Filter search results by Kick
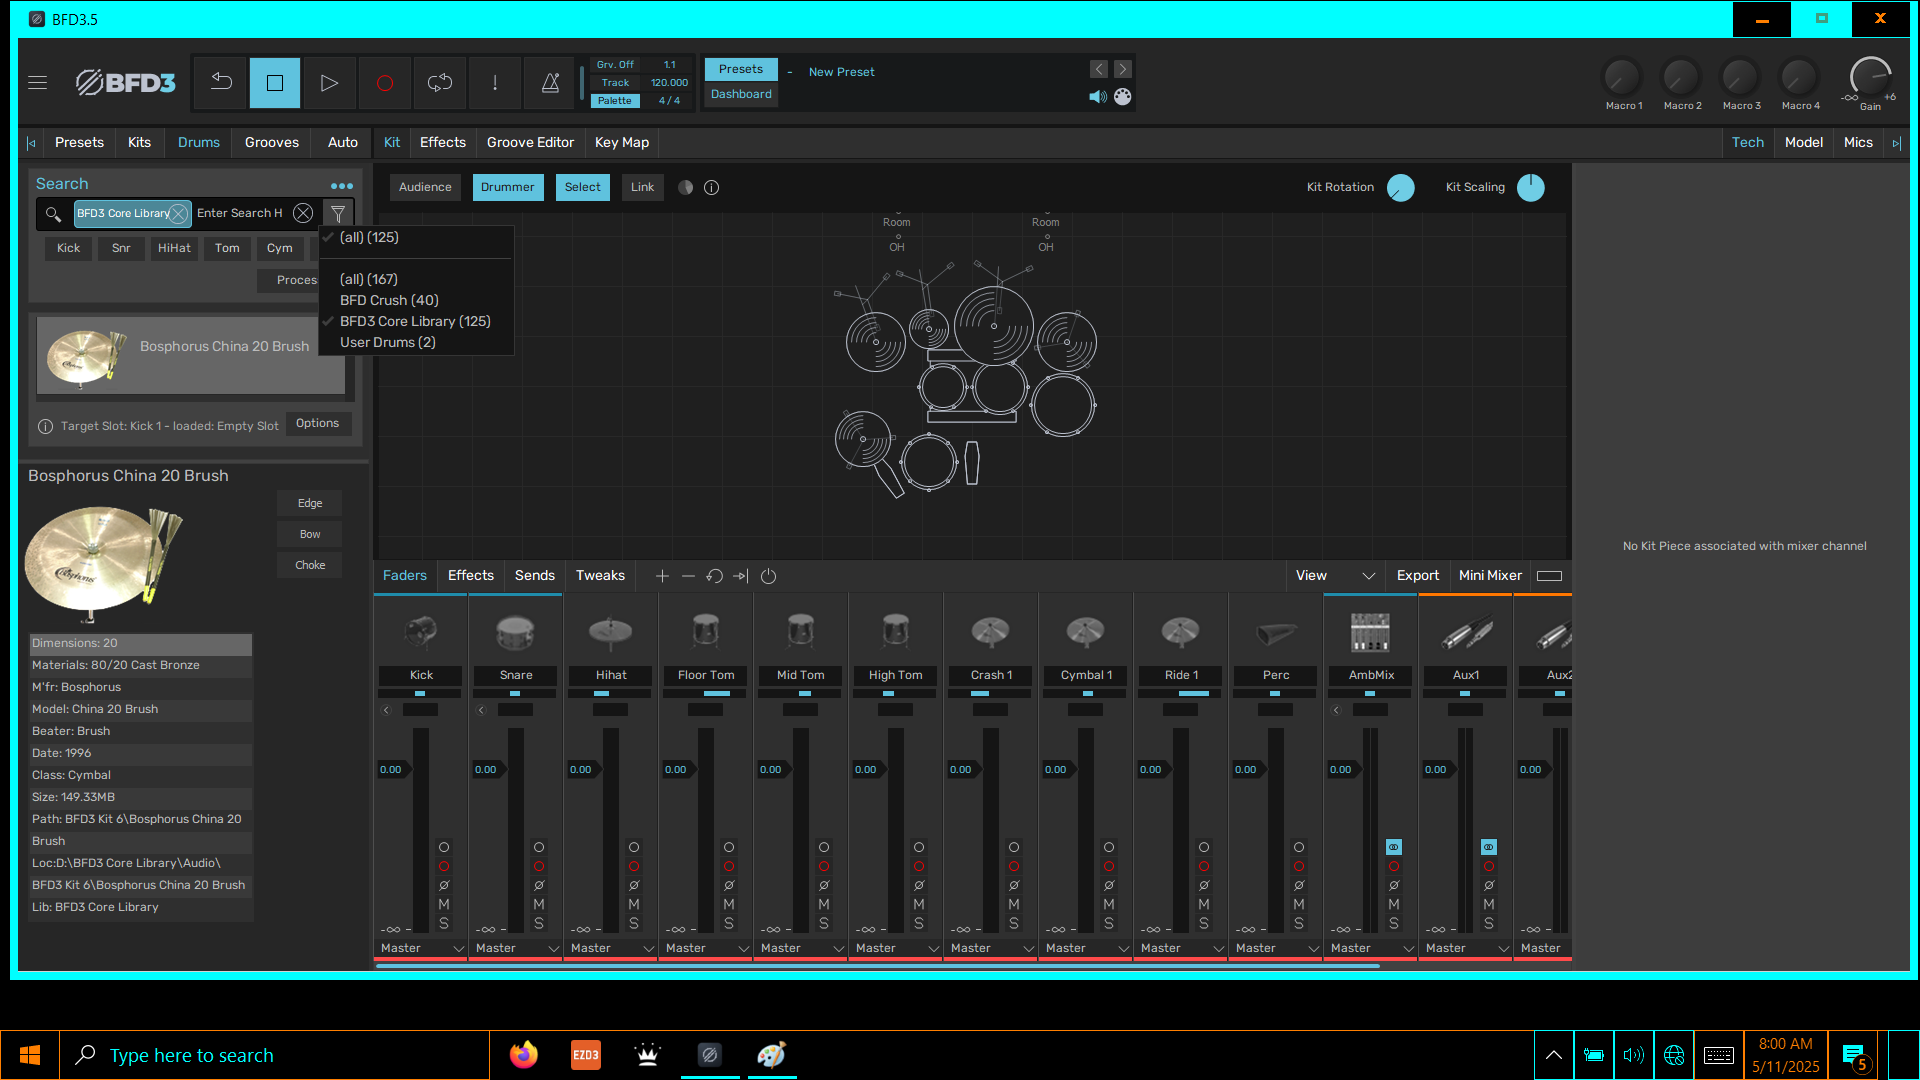This screenshot has height=1080, width=1920. (68, 248)
